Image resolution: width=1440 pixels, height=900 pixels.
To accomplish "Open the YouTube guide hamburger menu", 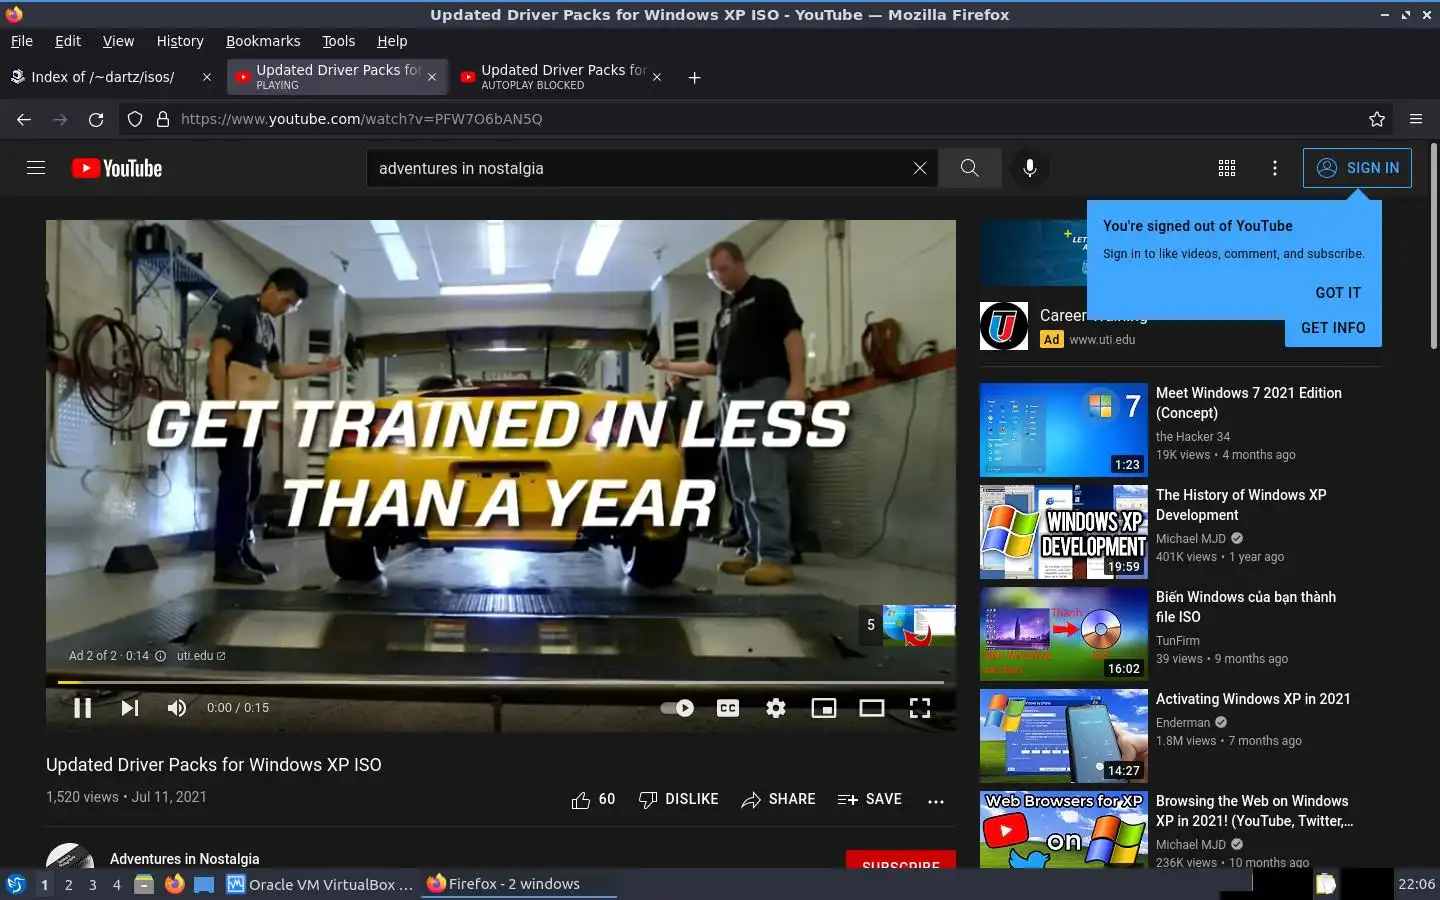I will (x=36, y=168).
